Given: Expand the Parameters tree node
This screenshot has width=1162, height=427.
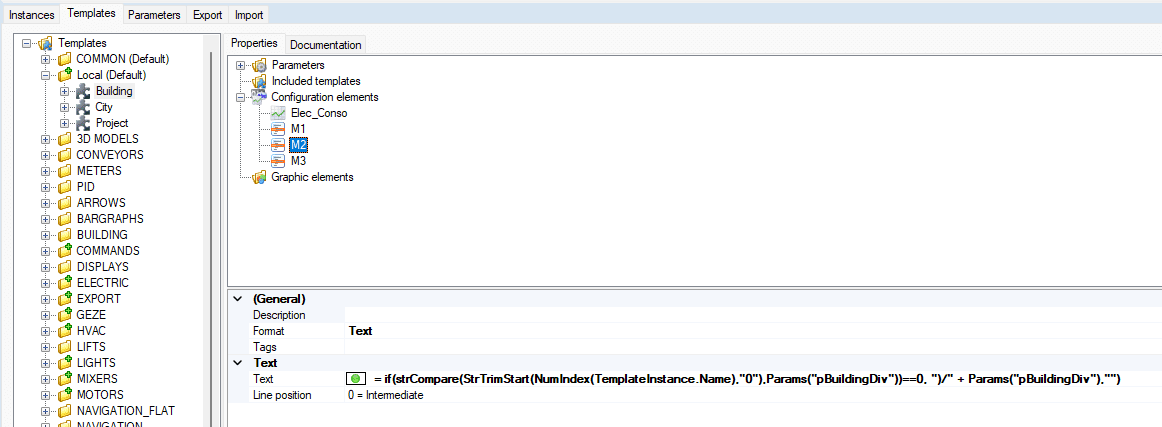Looking at the screenshot, I should click(241, 65).
